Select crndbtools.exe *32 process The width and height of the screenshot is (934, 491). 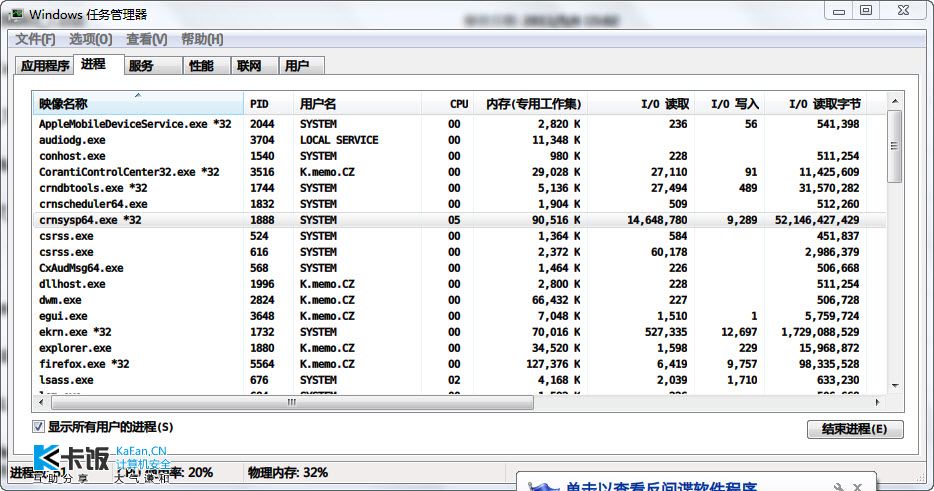pos(459,188)
